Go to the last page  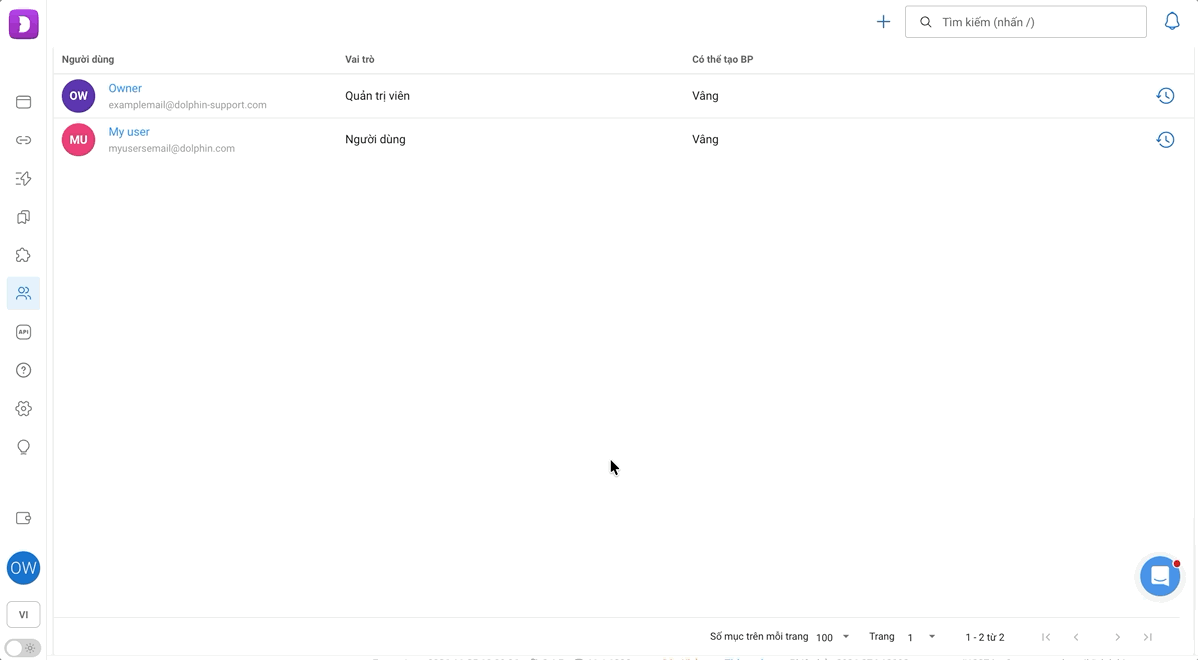point(1148,637)
